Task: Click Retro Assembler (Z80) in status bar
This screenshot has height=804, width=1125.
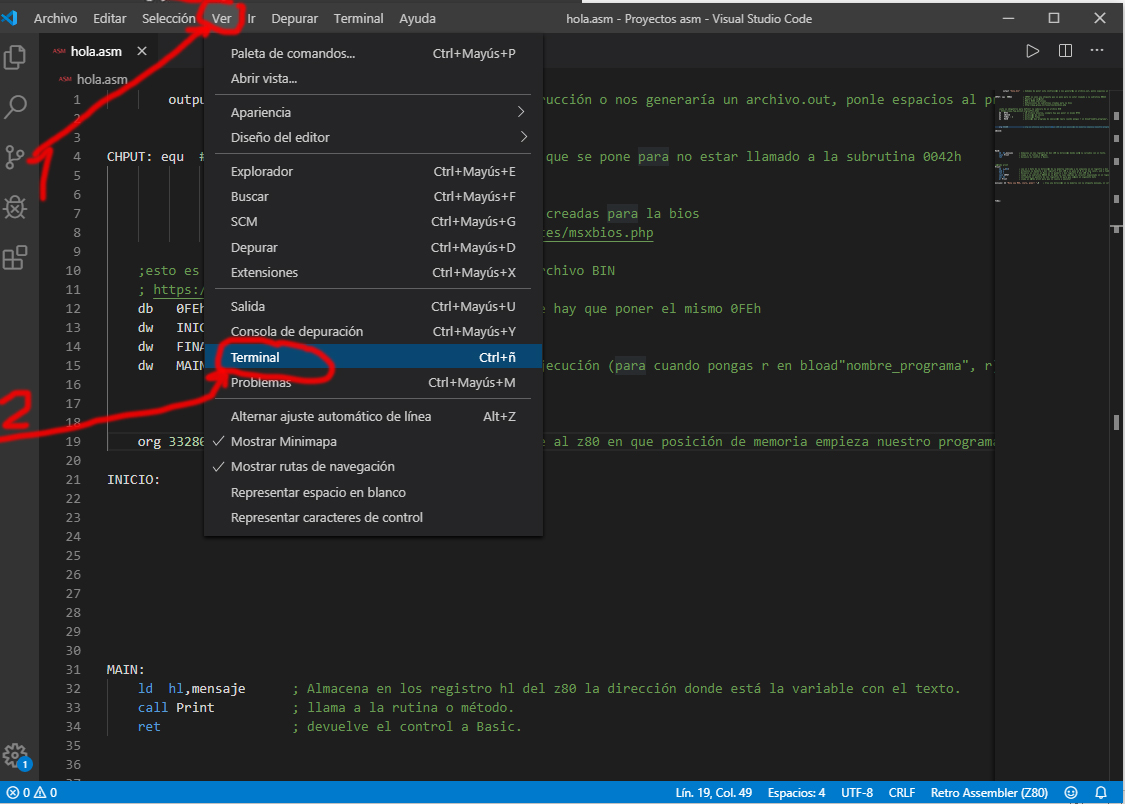Action: click(988, 792)
